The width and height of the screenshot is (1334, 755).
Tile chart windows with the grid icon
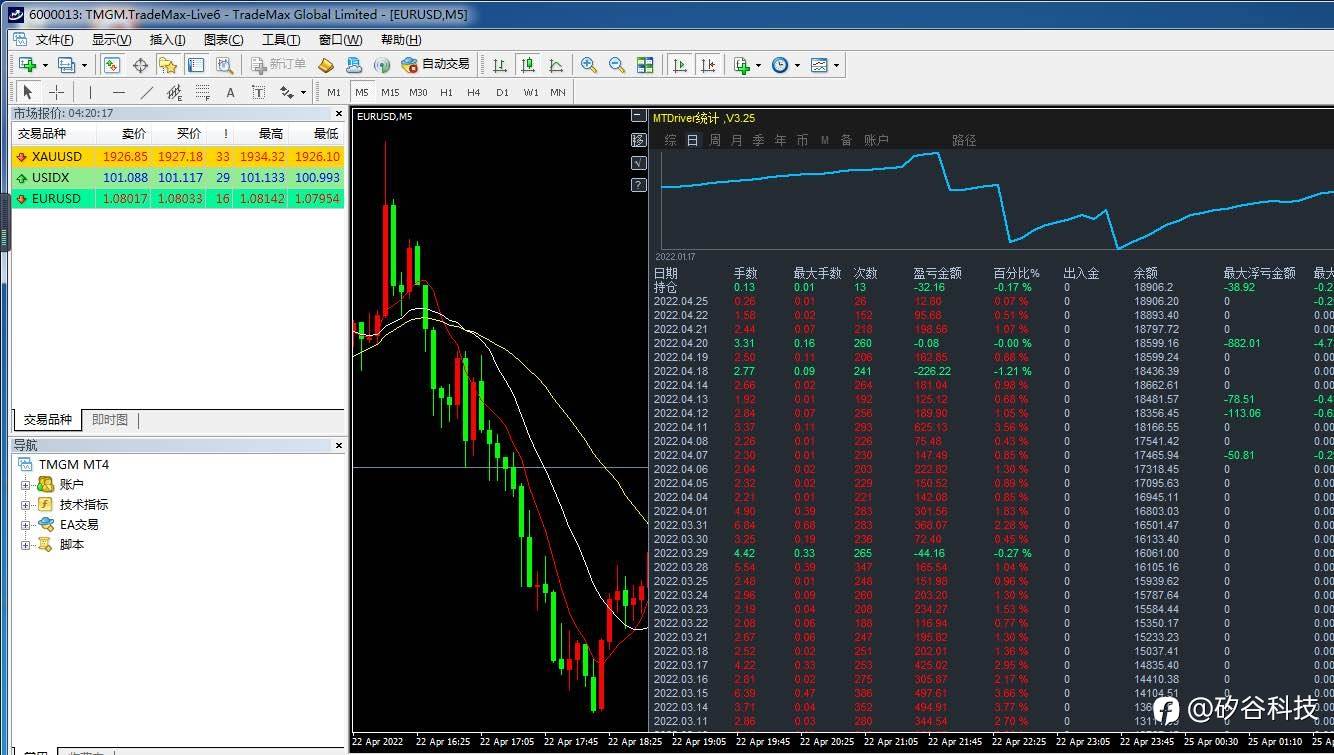click(645, 65)
